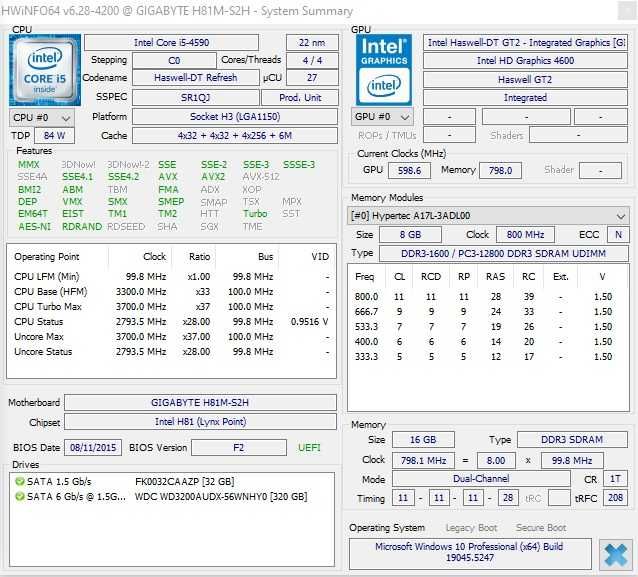Click the Secure Boot label
Image resolution: width=638 pixels, height=577 pixels.
tap(541, 528)
